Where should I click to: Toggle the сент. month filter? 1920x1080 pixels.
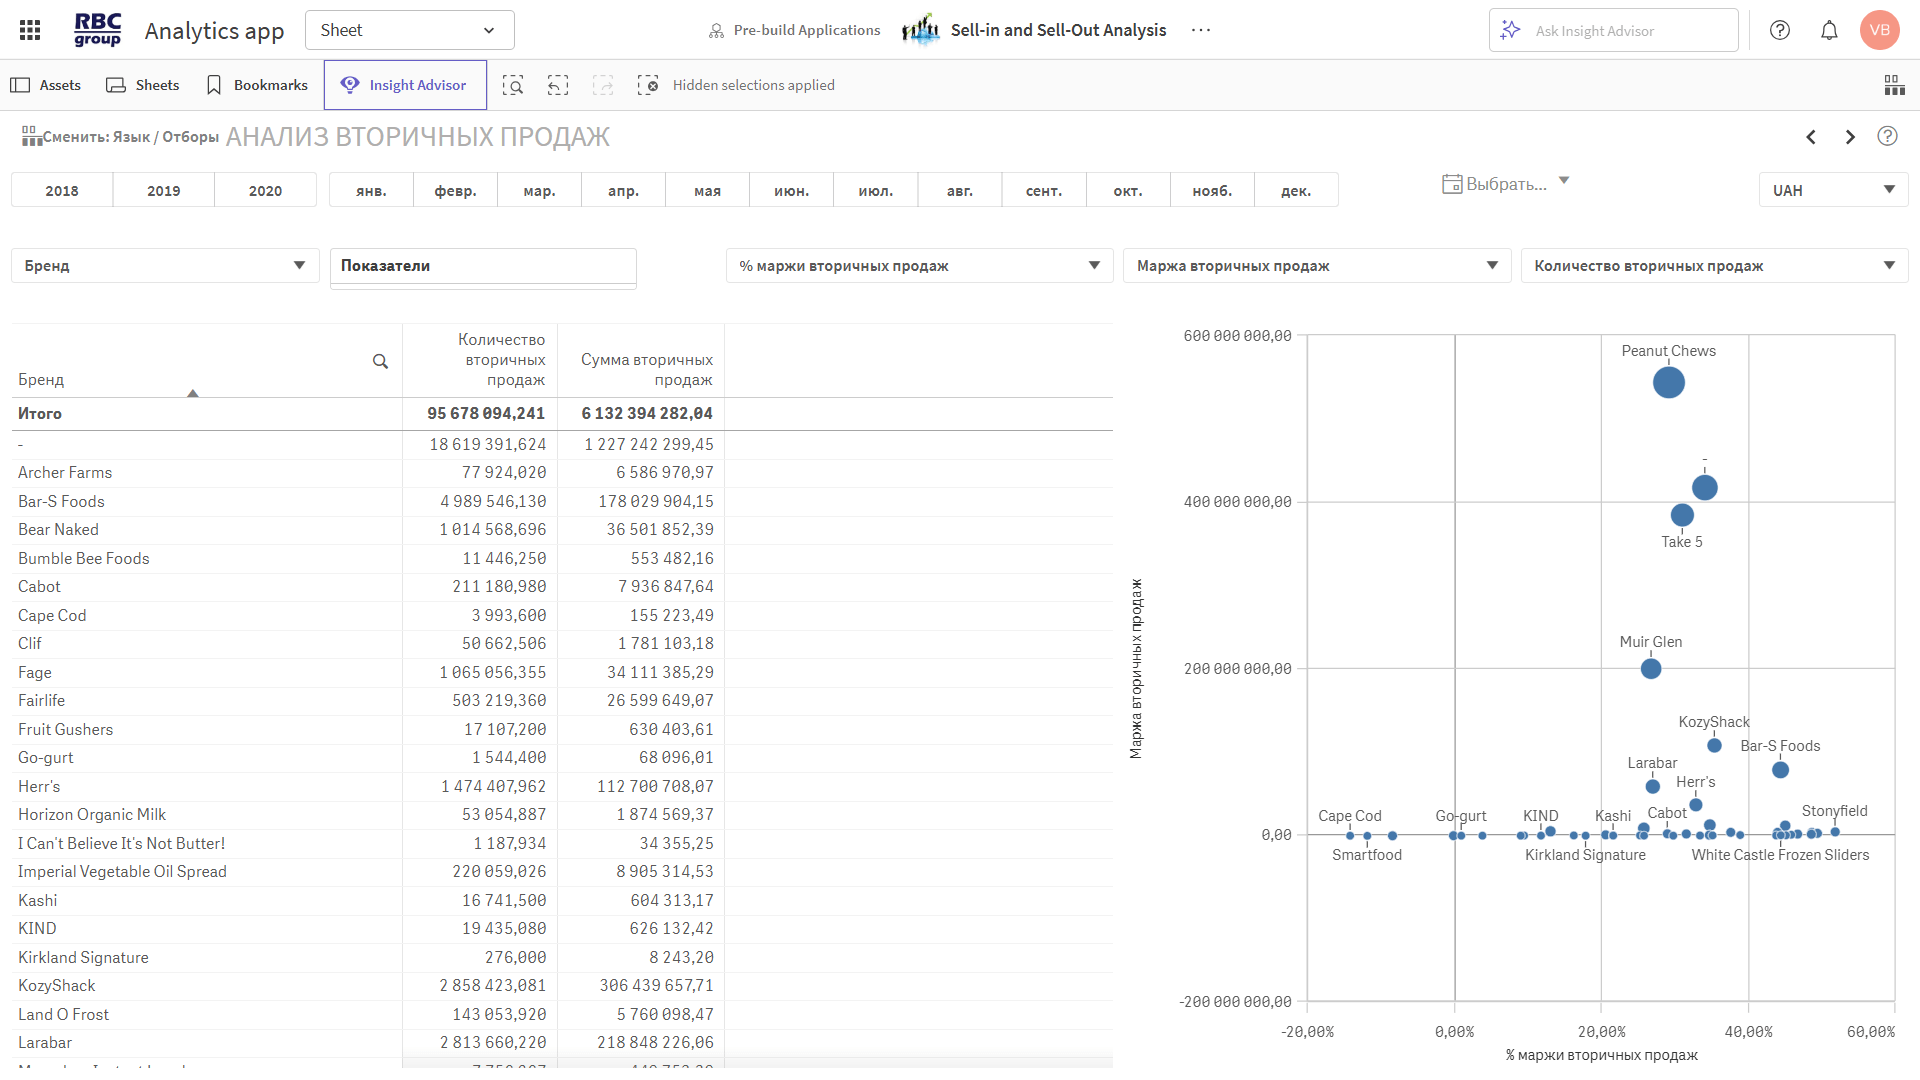click(1043, 190)
